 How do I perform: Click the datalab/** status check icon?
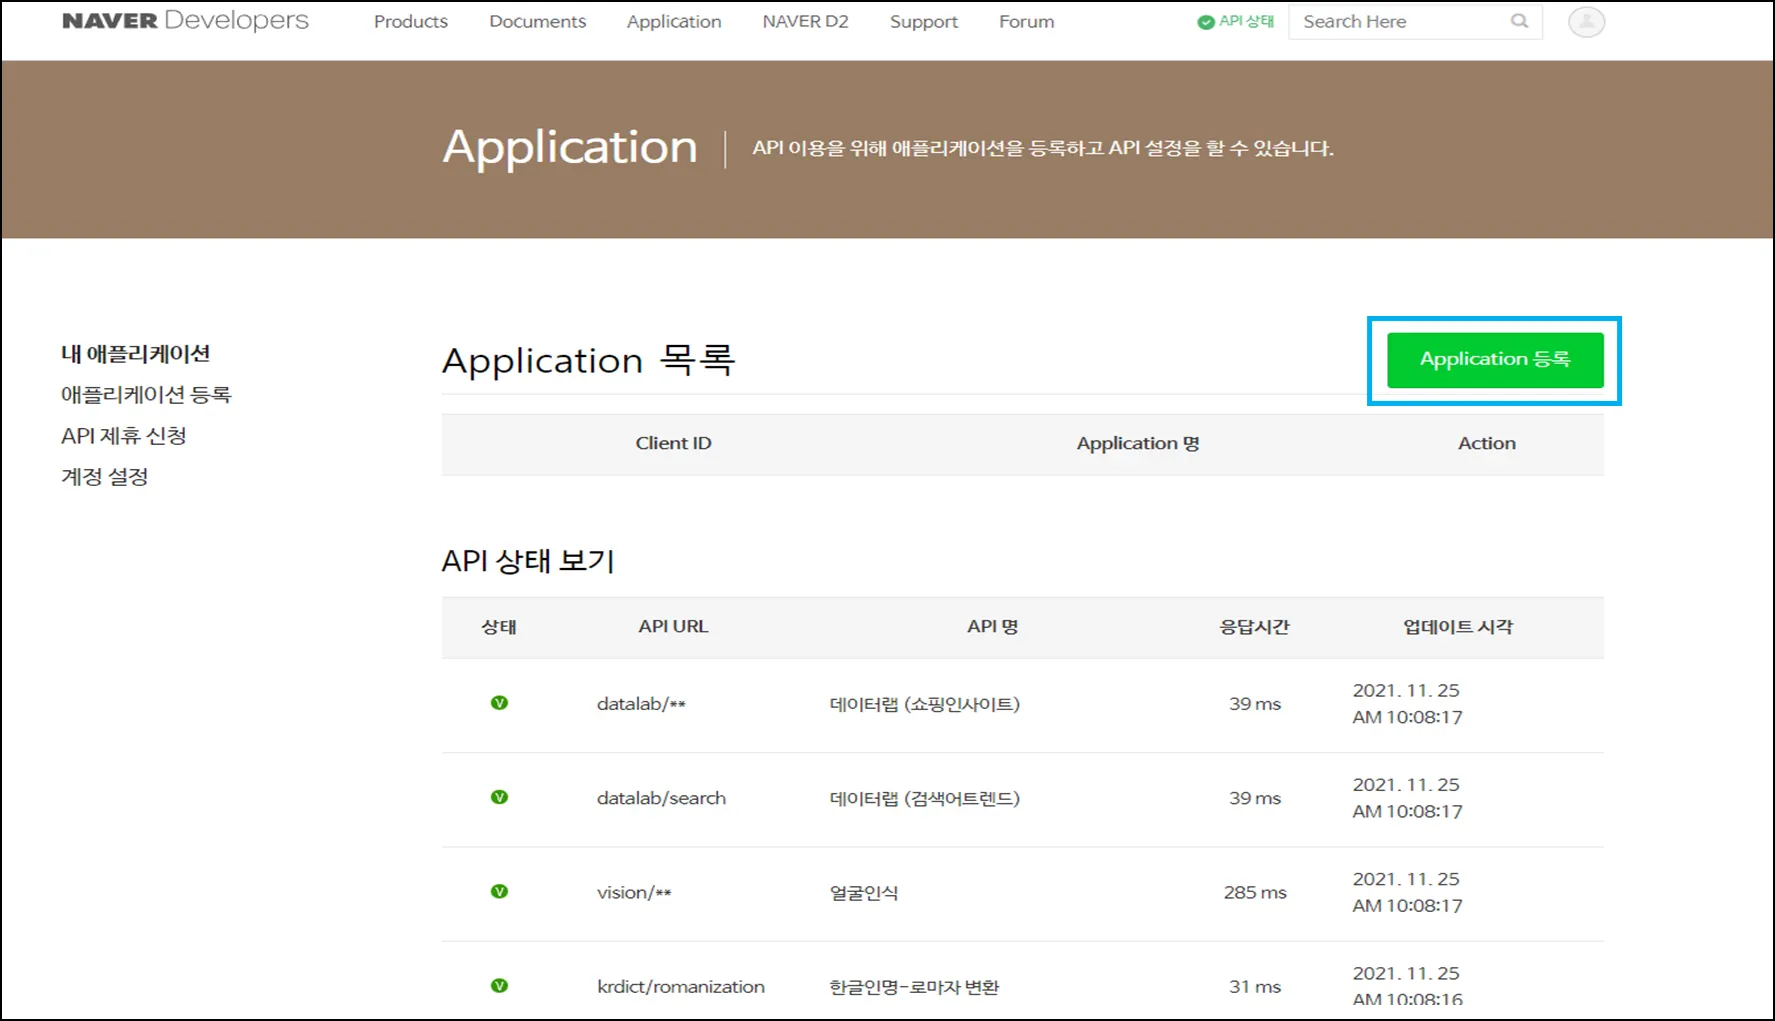click(499, 703)
